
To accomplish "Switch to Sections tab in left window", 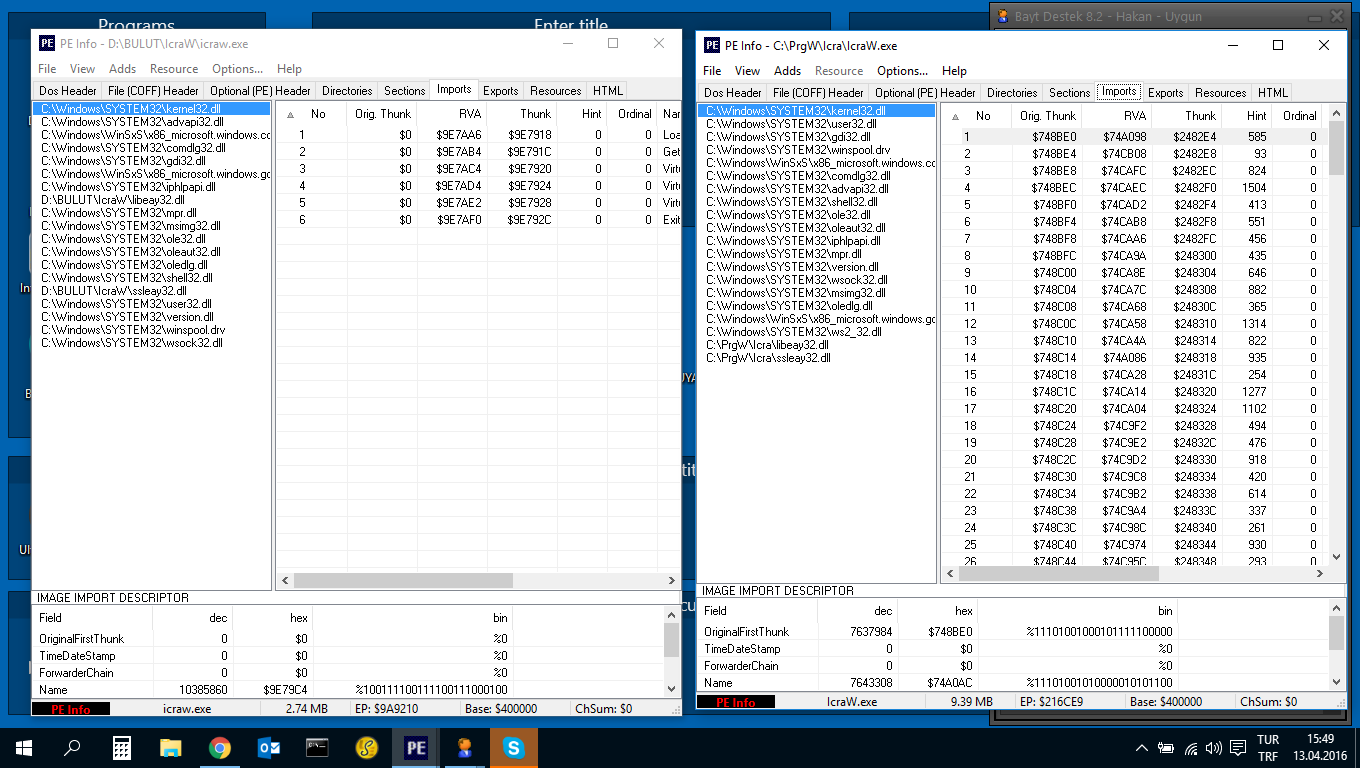I will (x=404, y=91).
